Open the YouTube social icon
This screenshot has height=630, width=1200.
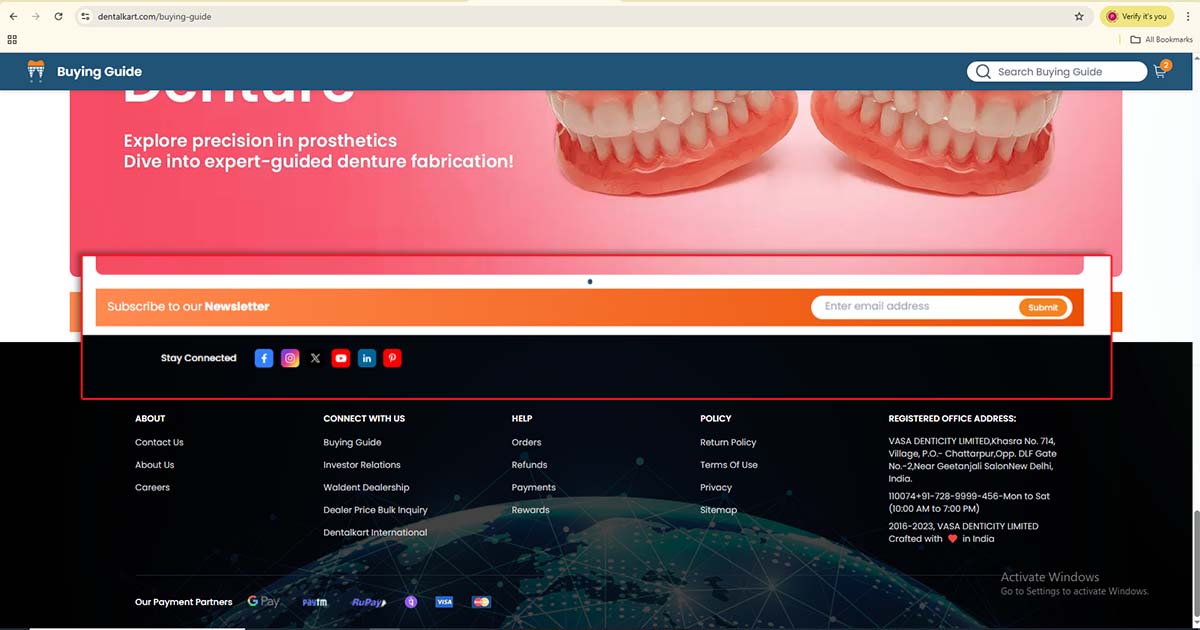tap(341, 358)
